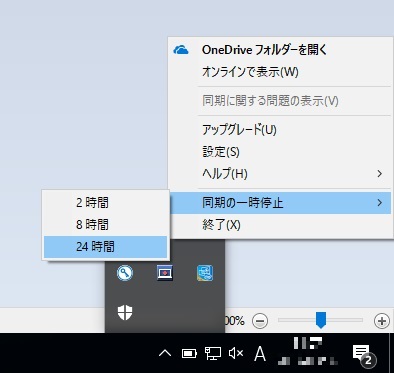Open the Intel graphics tray icon
Viewport: 394px width, 373px height.
205,273
